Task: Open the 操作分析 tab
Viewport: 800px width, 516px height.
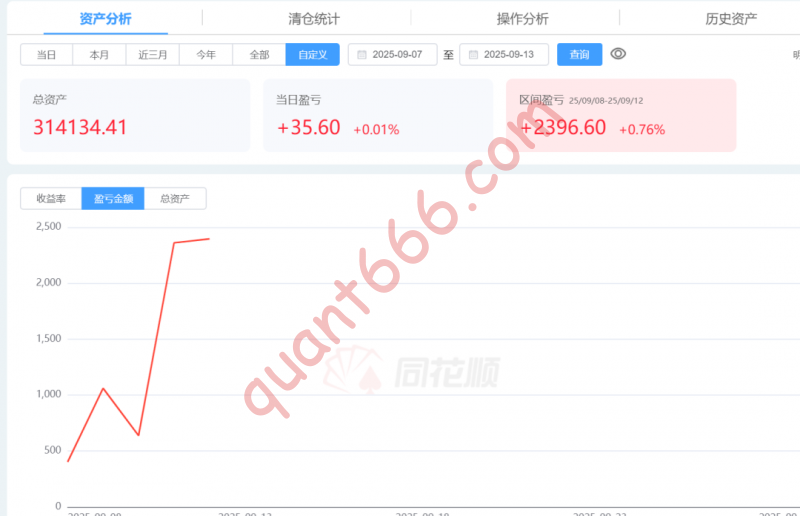Action: (522, 19)
